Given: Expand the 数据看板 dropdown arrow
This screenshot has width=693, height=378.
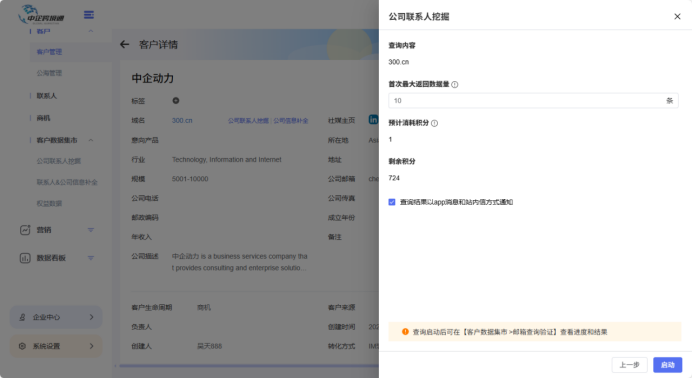Looking at the screenshot, I should point(91,258).
